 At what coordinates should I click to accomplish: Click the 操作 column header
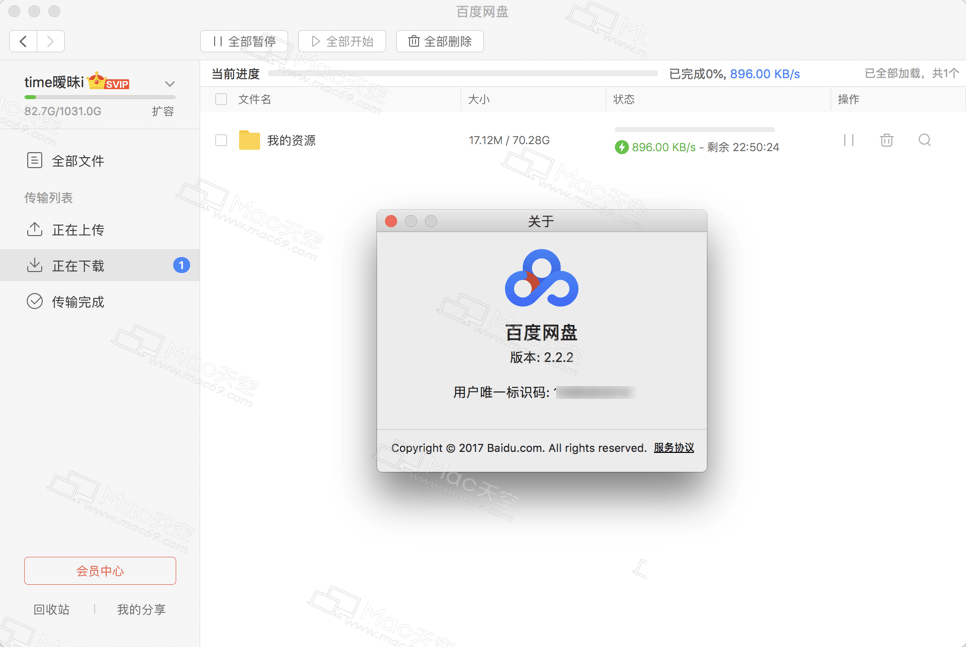848,99
